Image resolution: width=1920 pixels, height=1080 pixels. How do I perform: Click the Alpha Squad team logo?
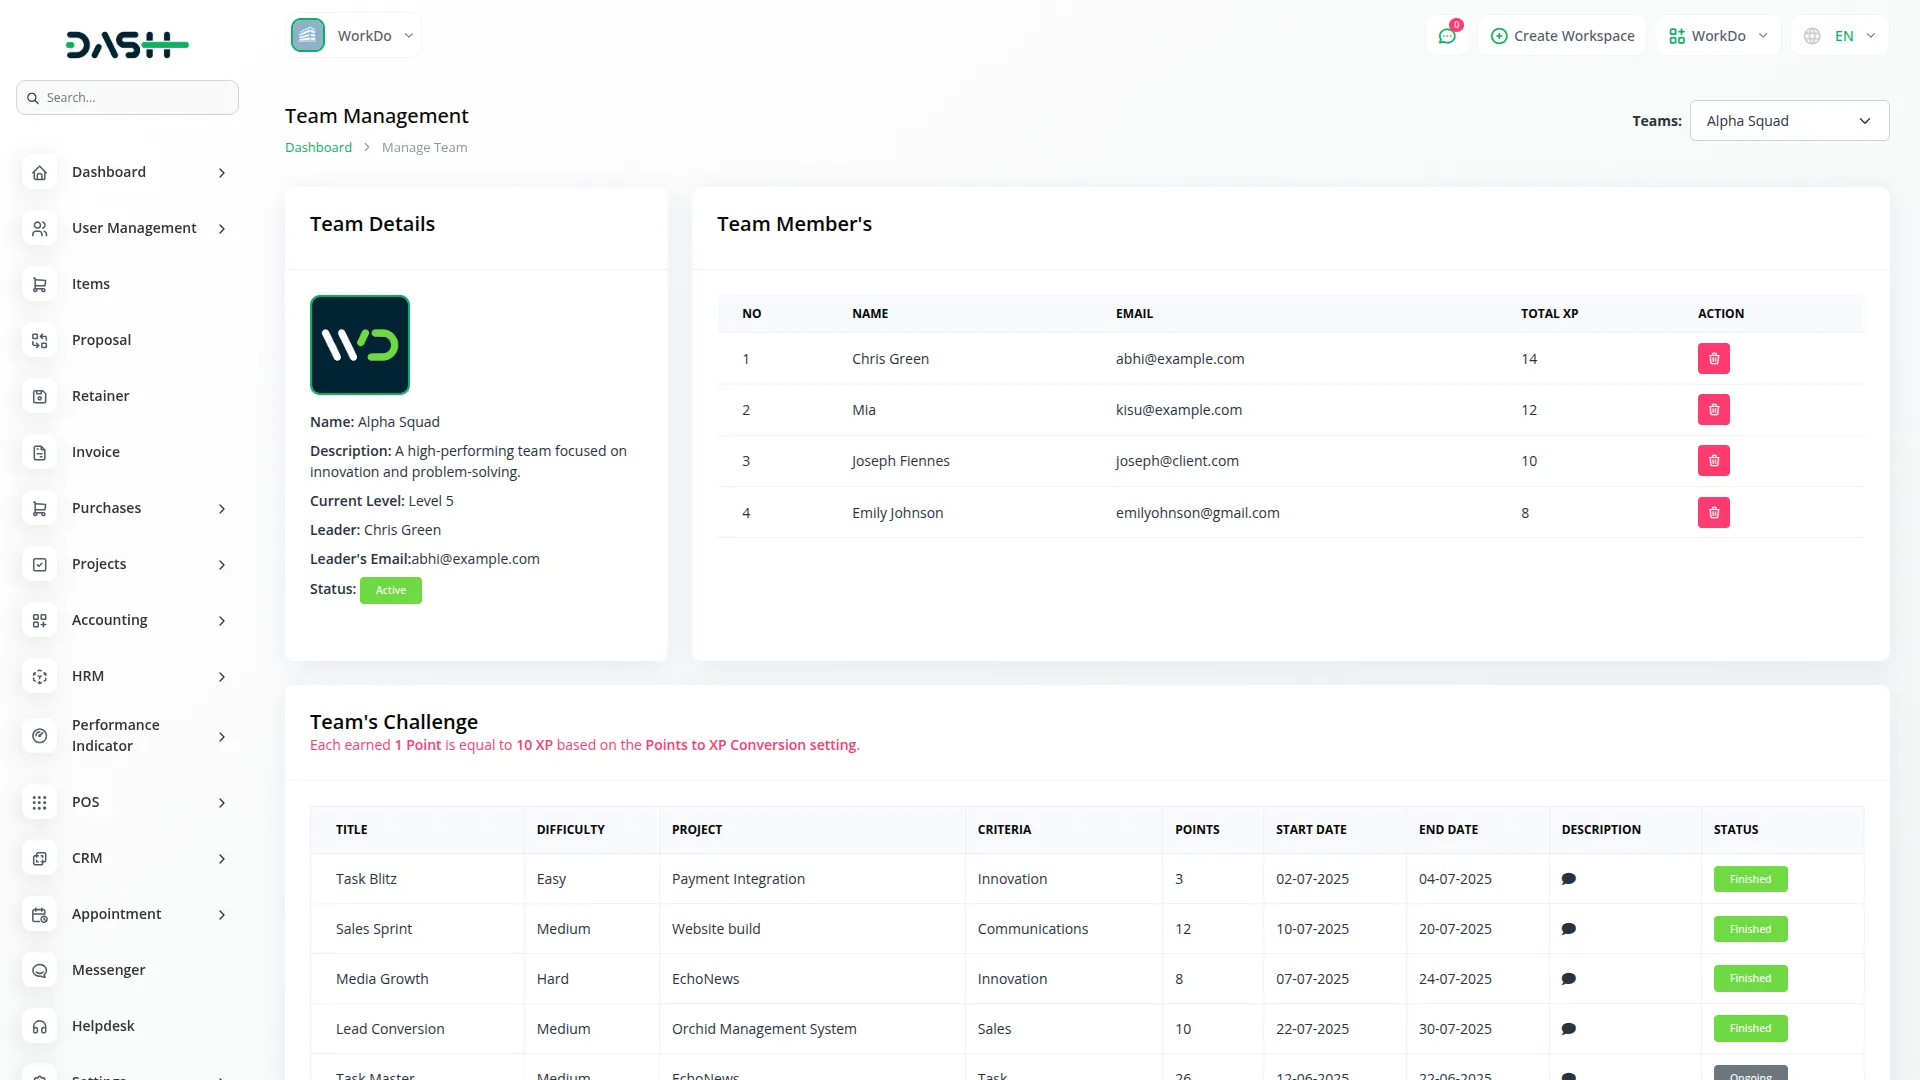360,345
